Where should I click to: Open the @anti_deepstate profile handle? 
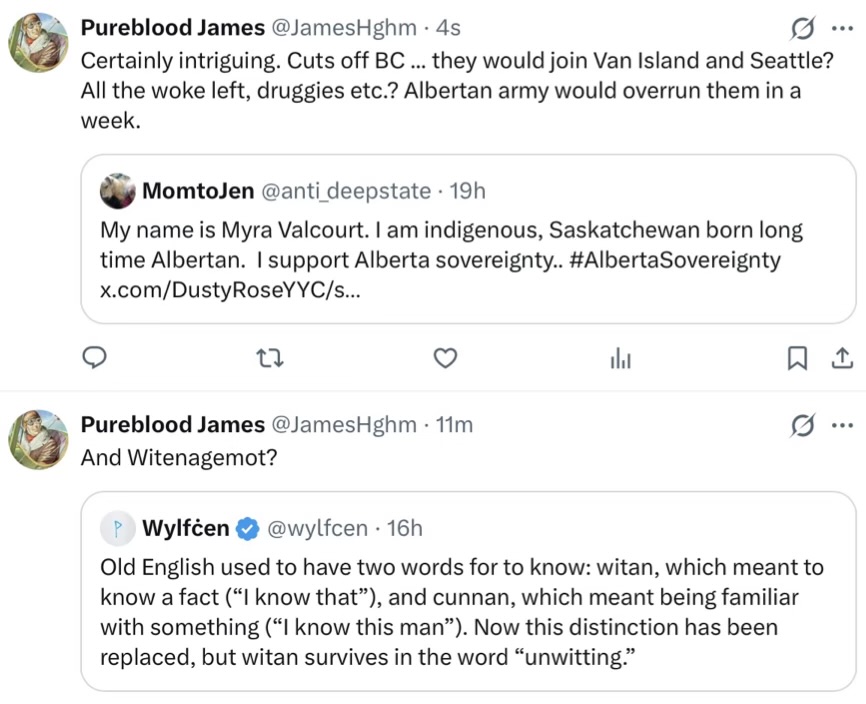coord(346,190)
